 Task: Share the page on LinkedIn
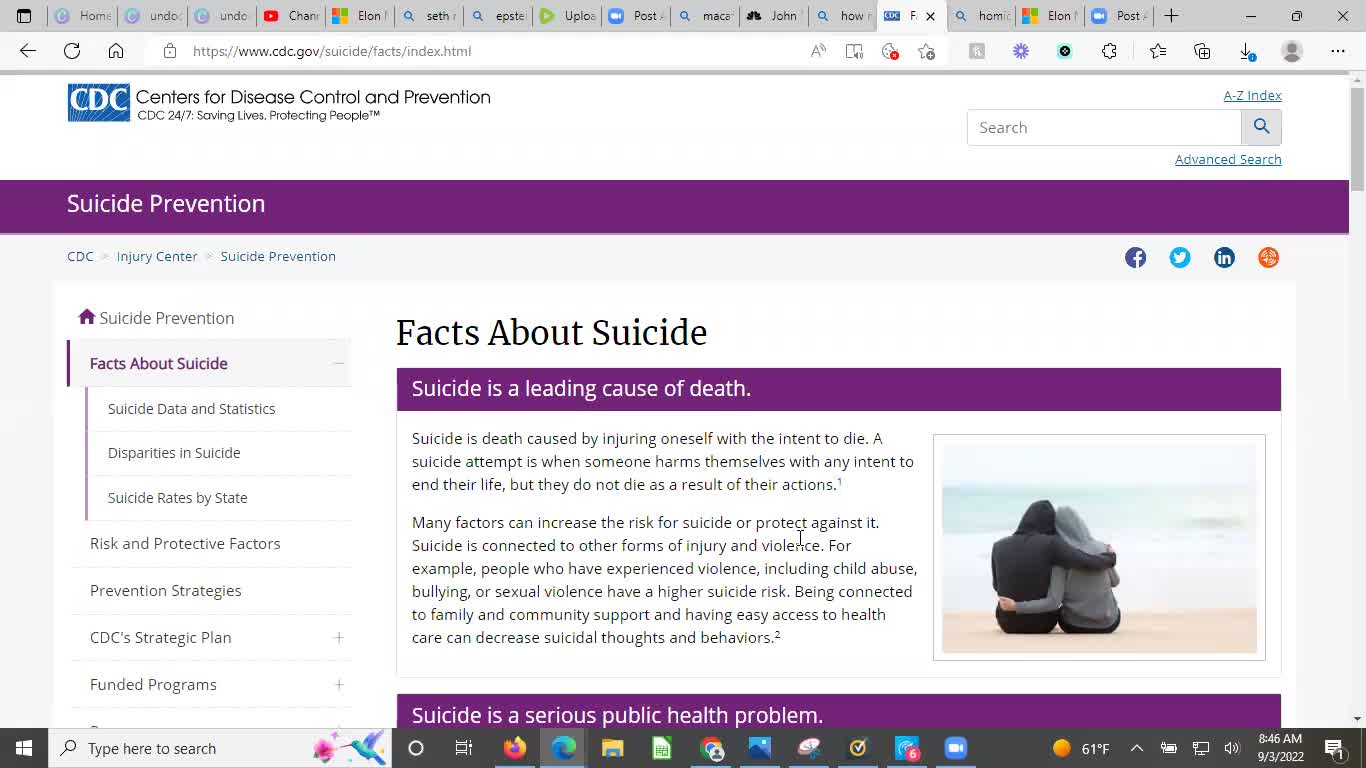coord(1224,257)
